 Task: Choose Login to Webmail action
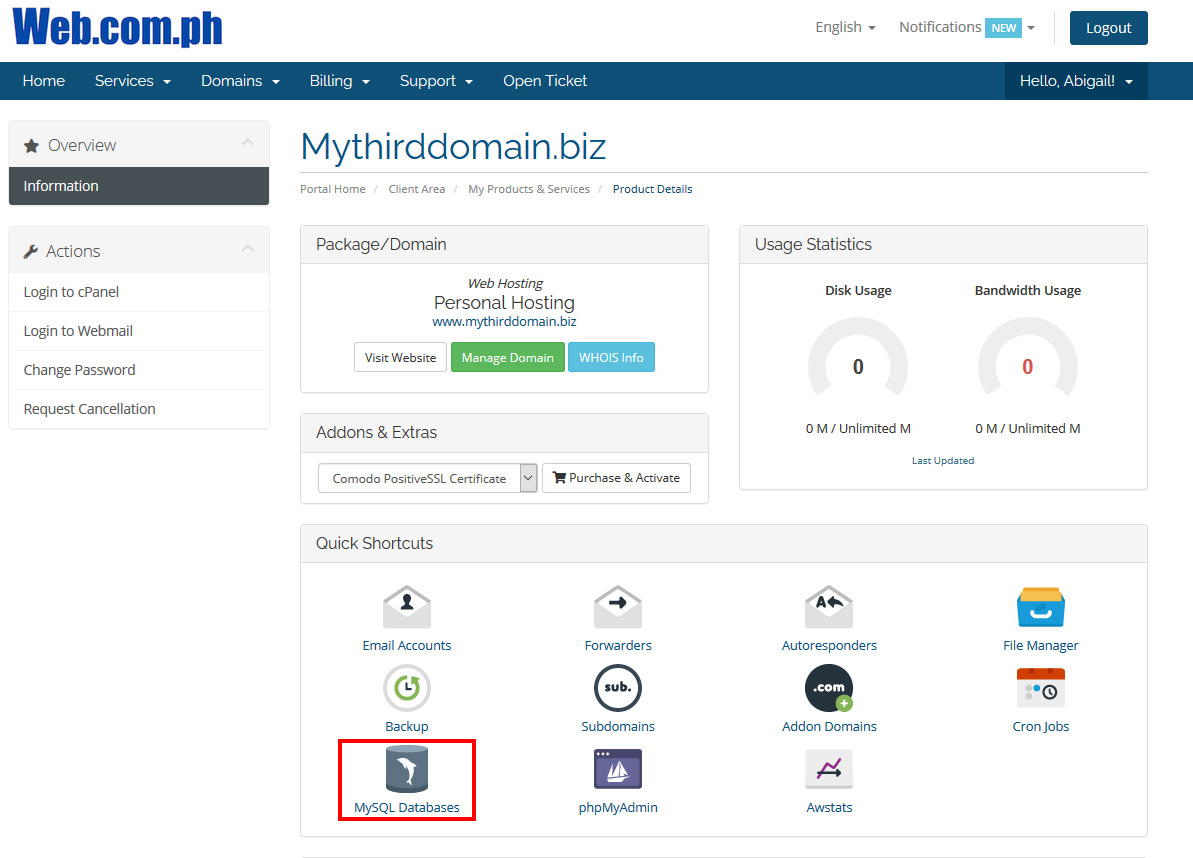click(x=138, y=331)
